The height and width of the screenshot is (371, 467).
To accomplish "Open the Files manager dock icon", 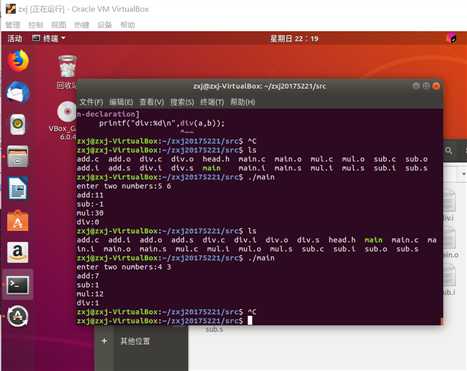I will pyautogui.click(x=18, y=156).
